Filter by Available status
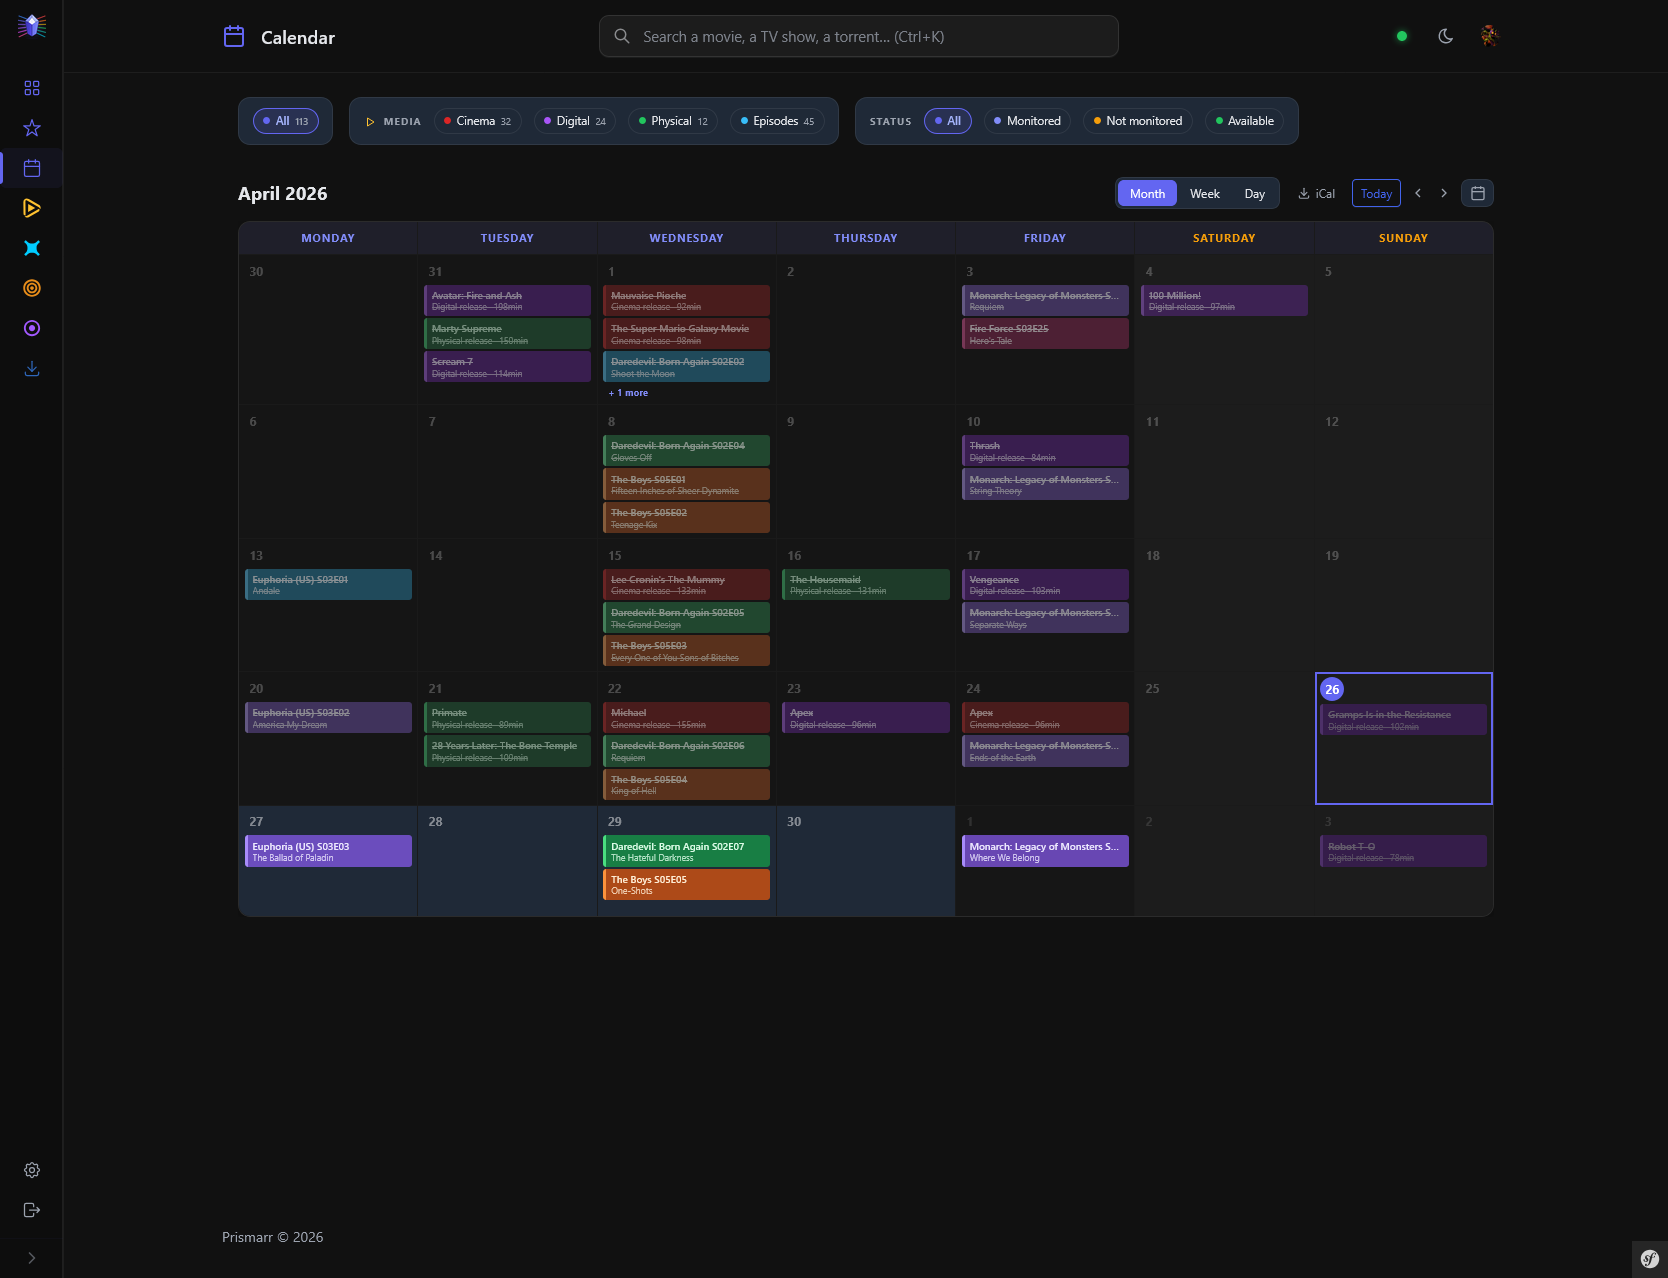The image size is (1668, 1278). [x=1245, y=121]
